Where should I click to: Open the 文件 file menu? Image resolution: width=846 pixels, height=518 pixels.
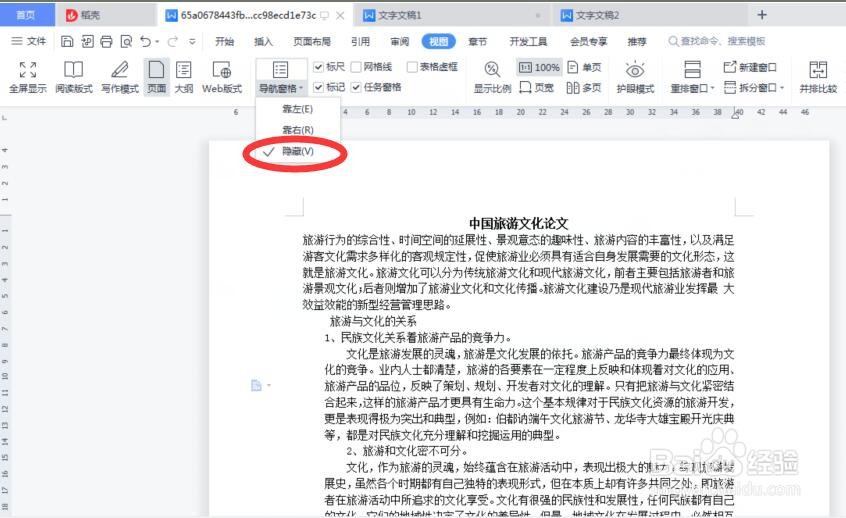click(29, 41)
